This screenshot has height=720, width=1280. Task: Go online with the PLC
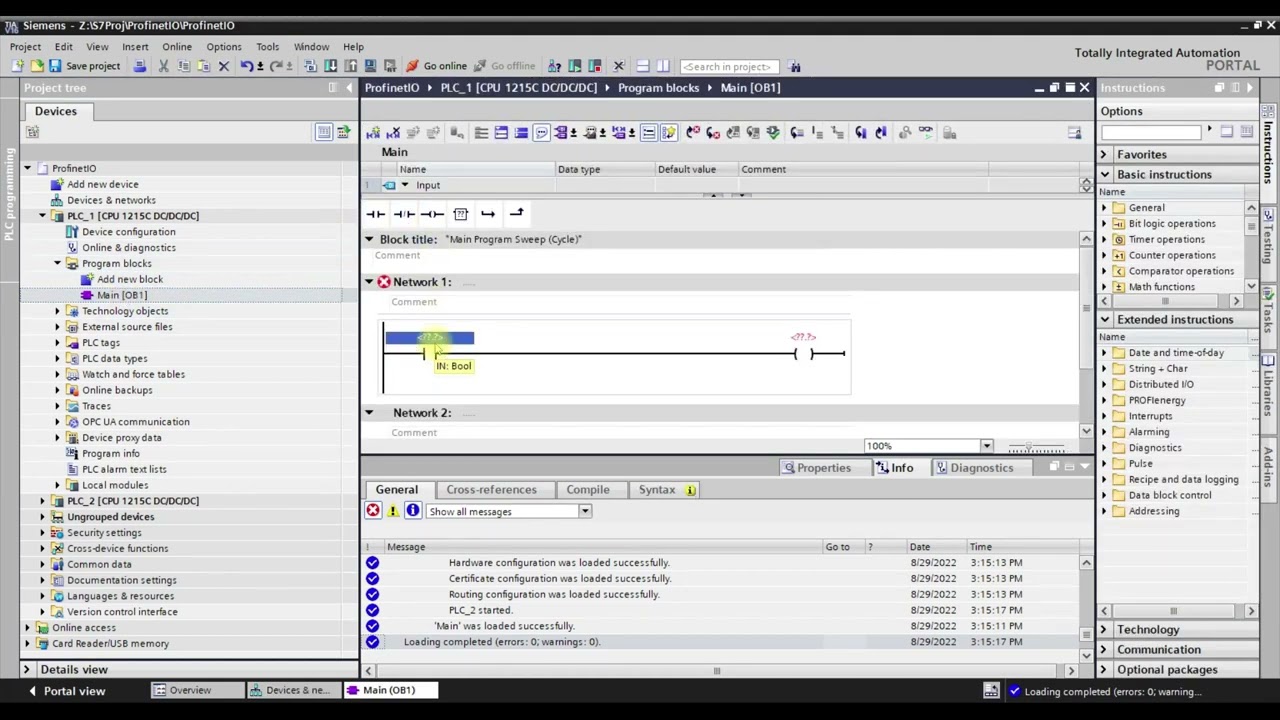pyautogui.click(x=436, y=66)
